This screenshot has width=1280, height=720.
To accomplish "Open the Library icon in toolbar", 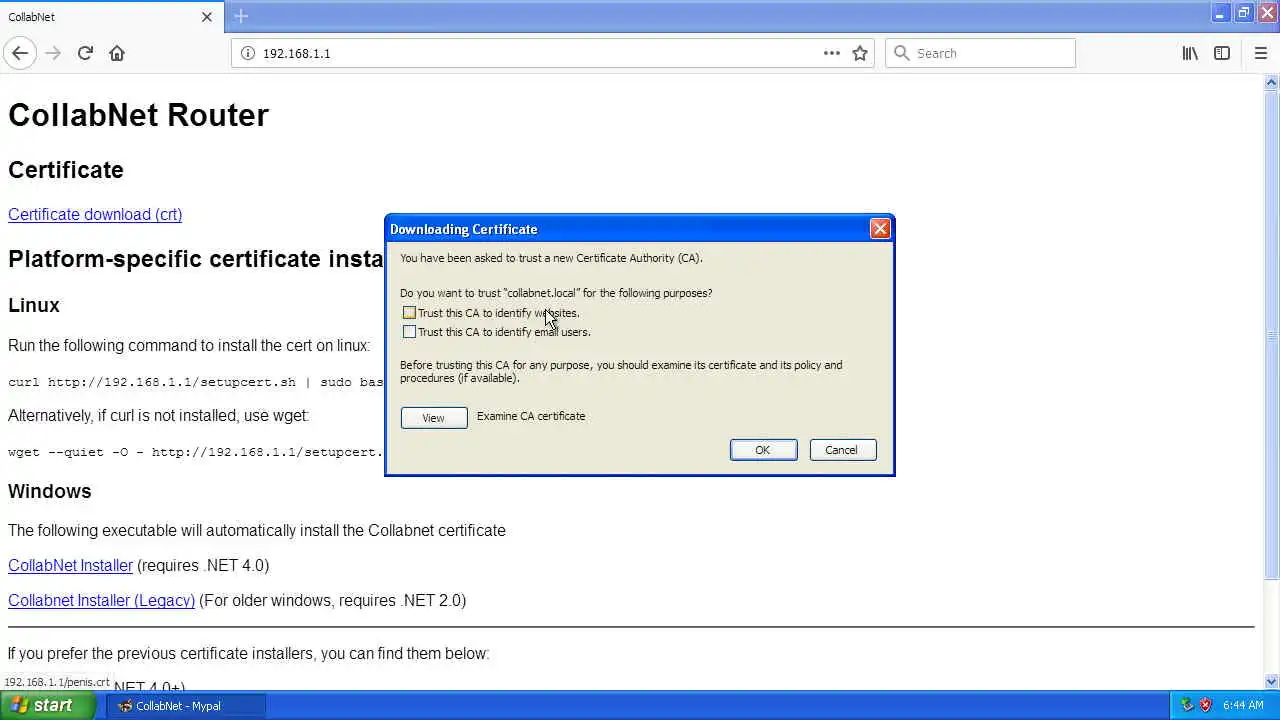I will coord(1190,53).
